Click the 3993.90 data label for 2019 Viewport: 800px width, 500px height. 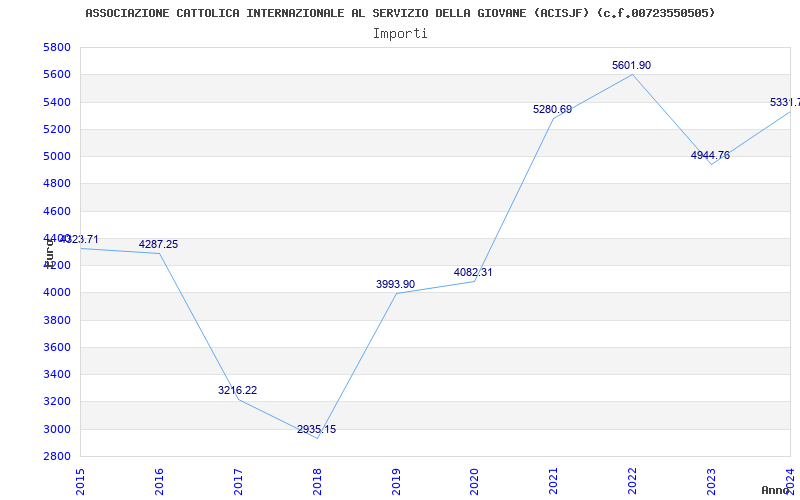(x=395, y=284)
